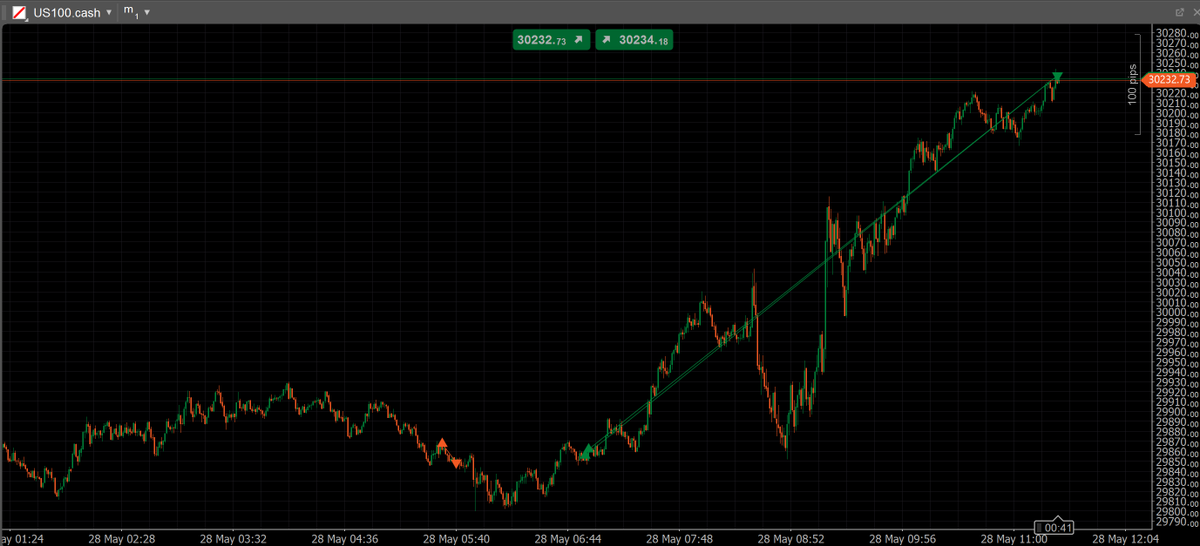Image resolution: width=1200 pixels, height=546 pixels.
Task: Click the green diagonal deal connection line
Action: click(x=820, y=266)
